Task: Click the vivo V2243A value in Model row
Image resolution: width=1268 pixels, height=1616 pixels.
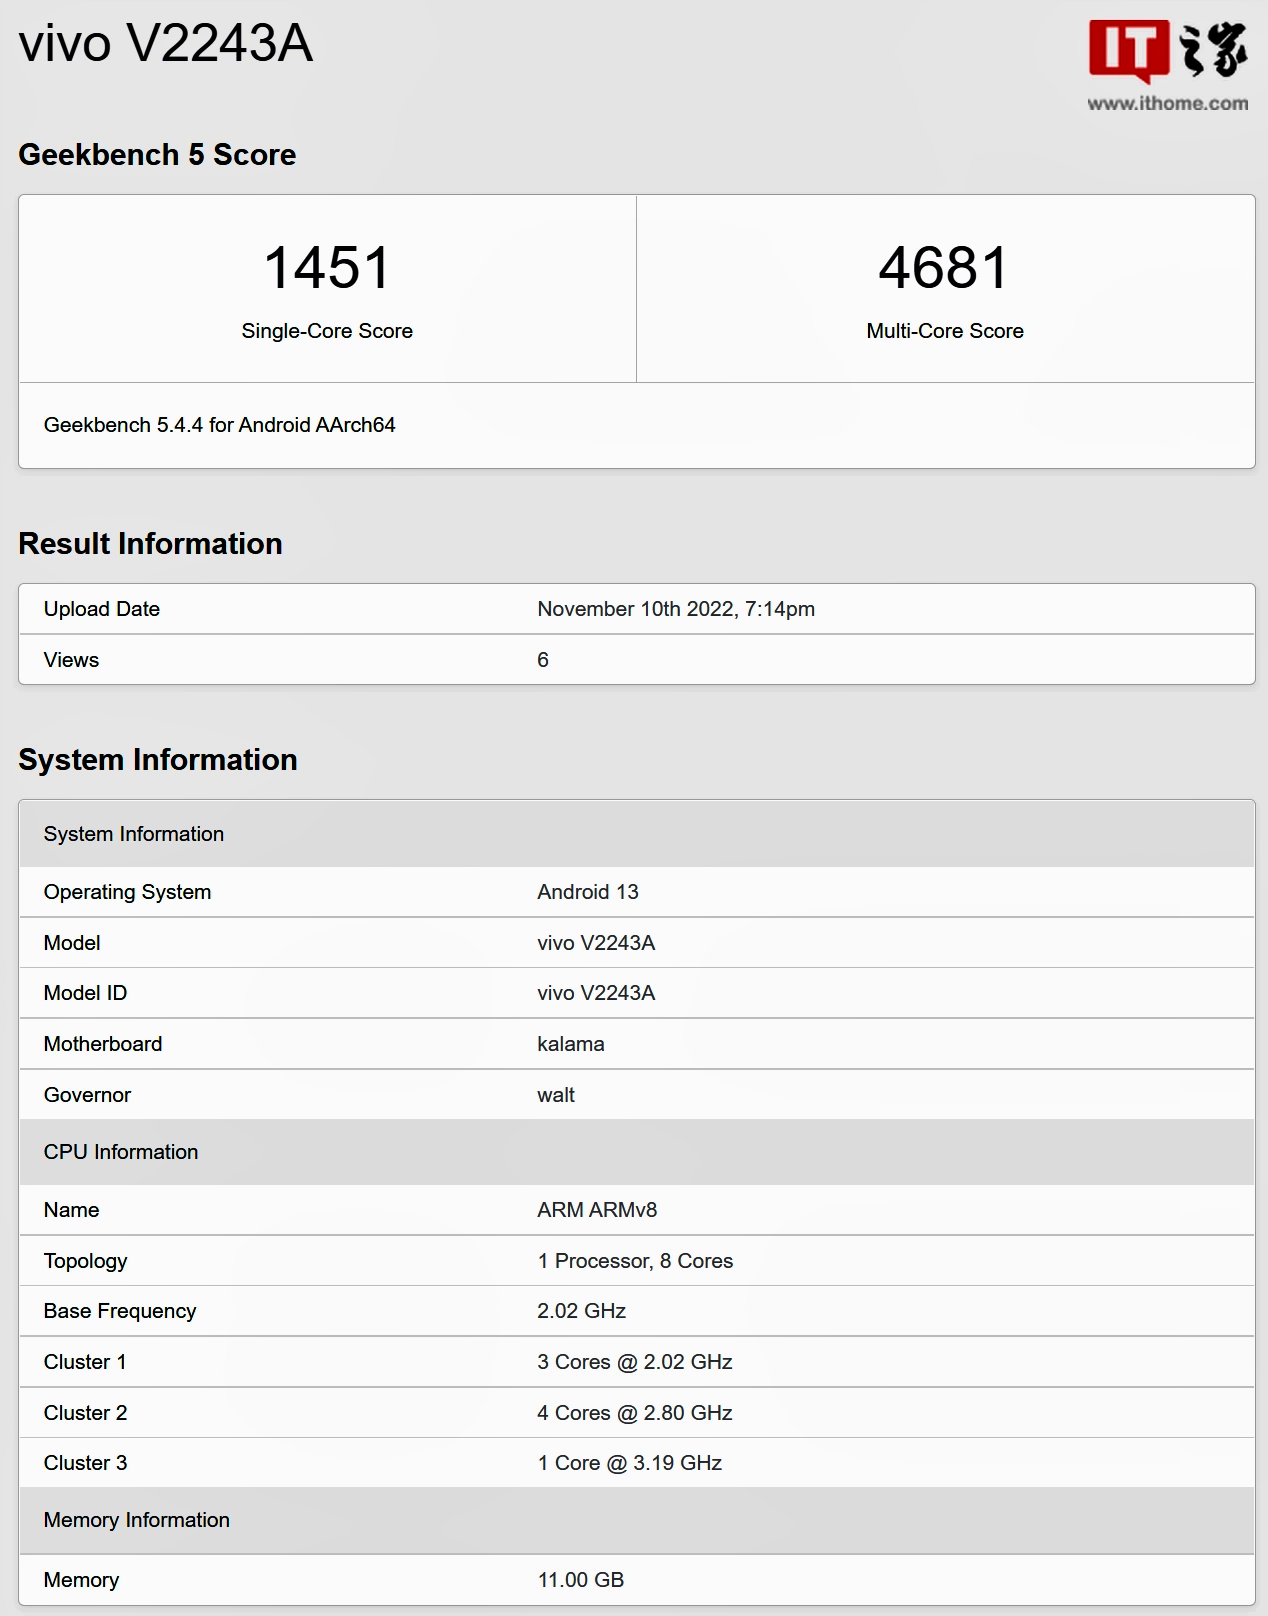Action: pyautogui.click(x=596, y=943)
